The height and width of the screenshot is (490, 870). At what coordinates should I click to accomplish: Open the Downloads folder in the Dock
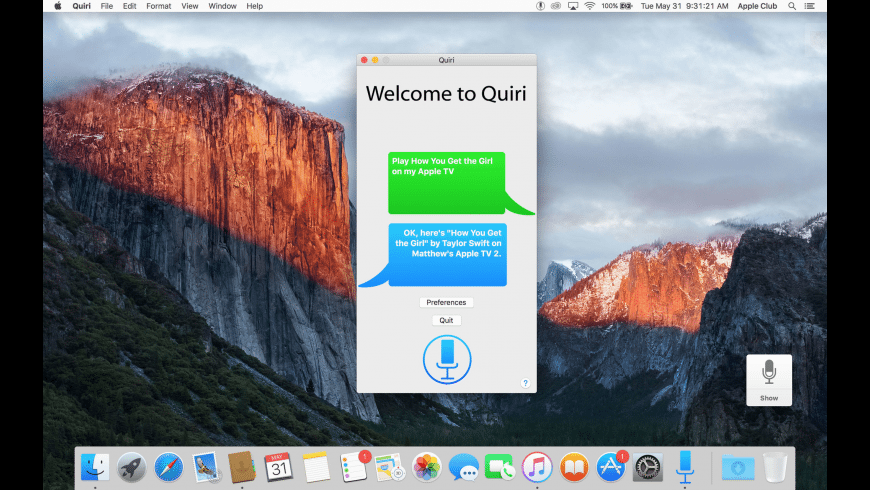[738, 467]
